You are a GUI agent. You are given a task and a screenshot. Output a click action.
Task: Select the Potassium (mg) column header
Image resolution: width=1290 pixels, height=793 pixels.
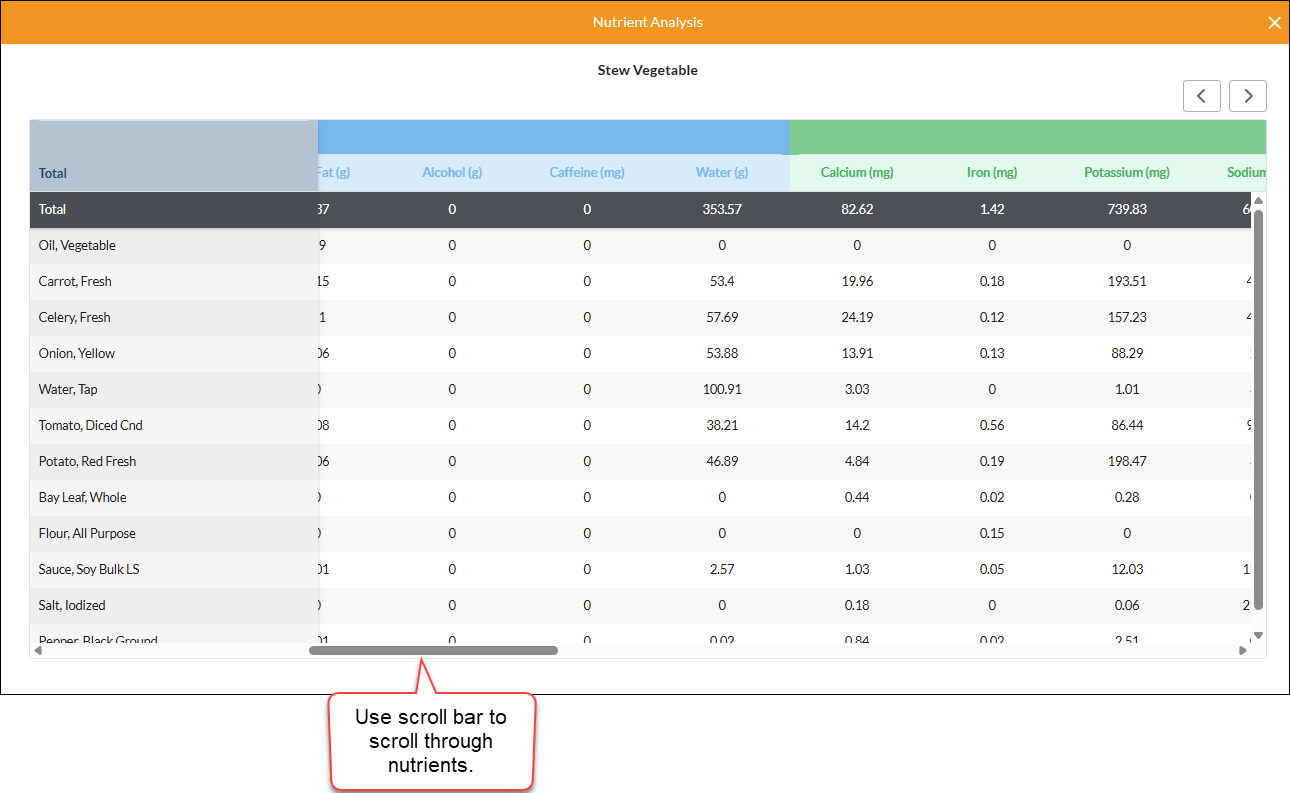coord(1127,172)
